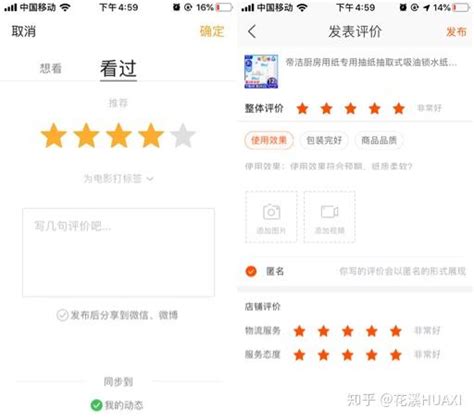This screenshot has width=474, height=420.
Task: Tap the fifth star of 服务态度 rating
Action: point(396,355)
